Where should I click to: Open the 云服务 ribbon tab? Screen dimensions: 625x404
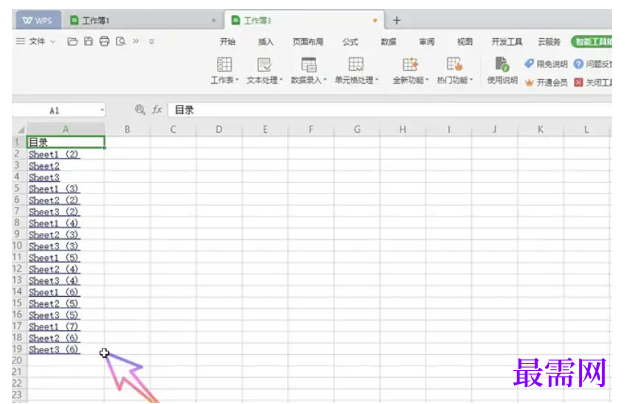pos(549,41)
